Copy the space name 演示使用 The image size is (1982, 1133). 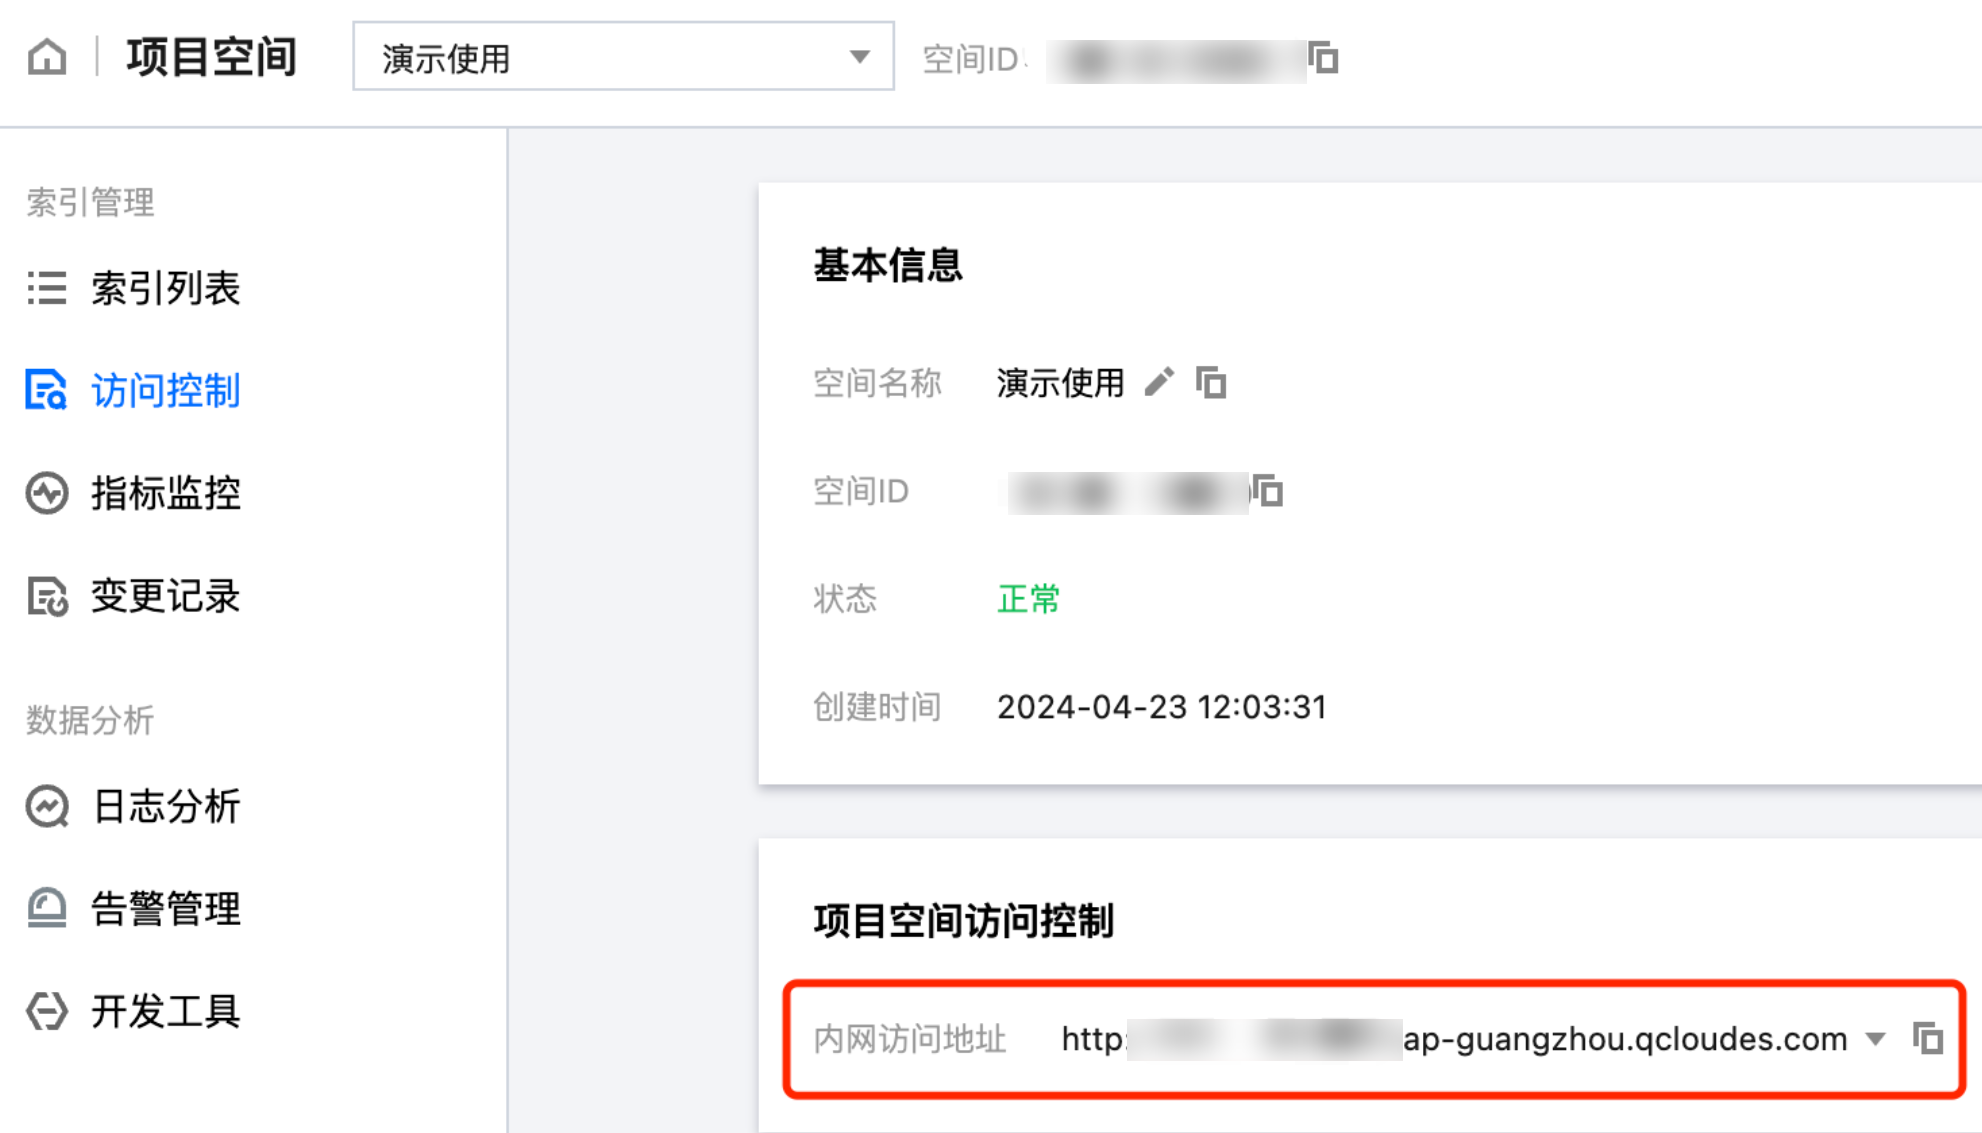pos(1211,382)
